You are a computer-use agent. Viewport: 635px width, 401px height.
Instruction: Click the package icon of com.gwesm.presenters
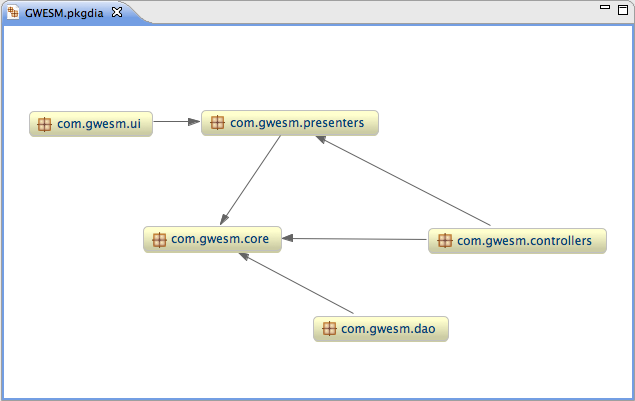tap(217, 122)
